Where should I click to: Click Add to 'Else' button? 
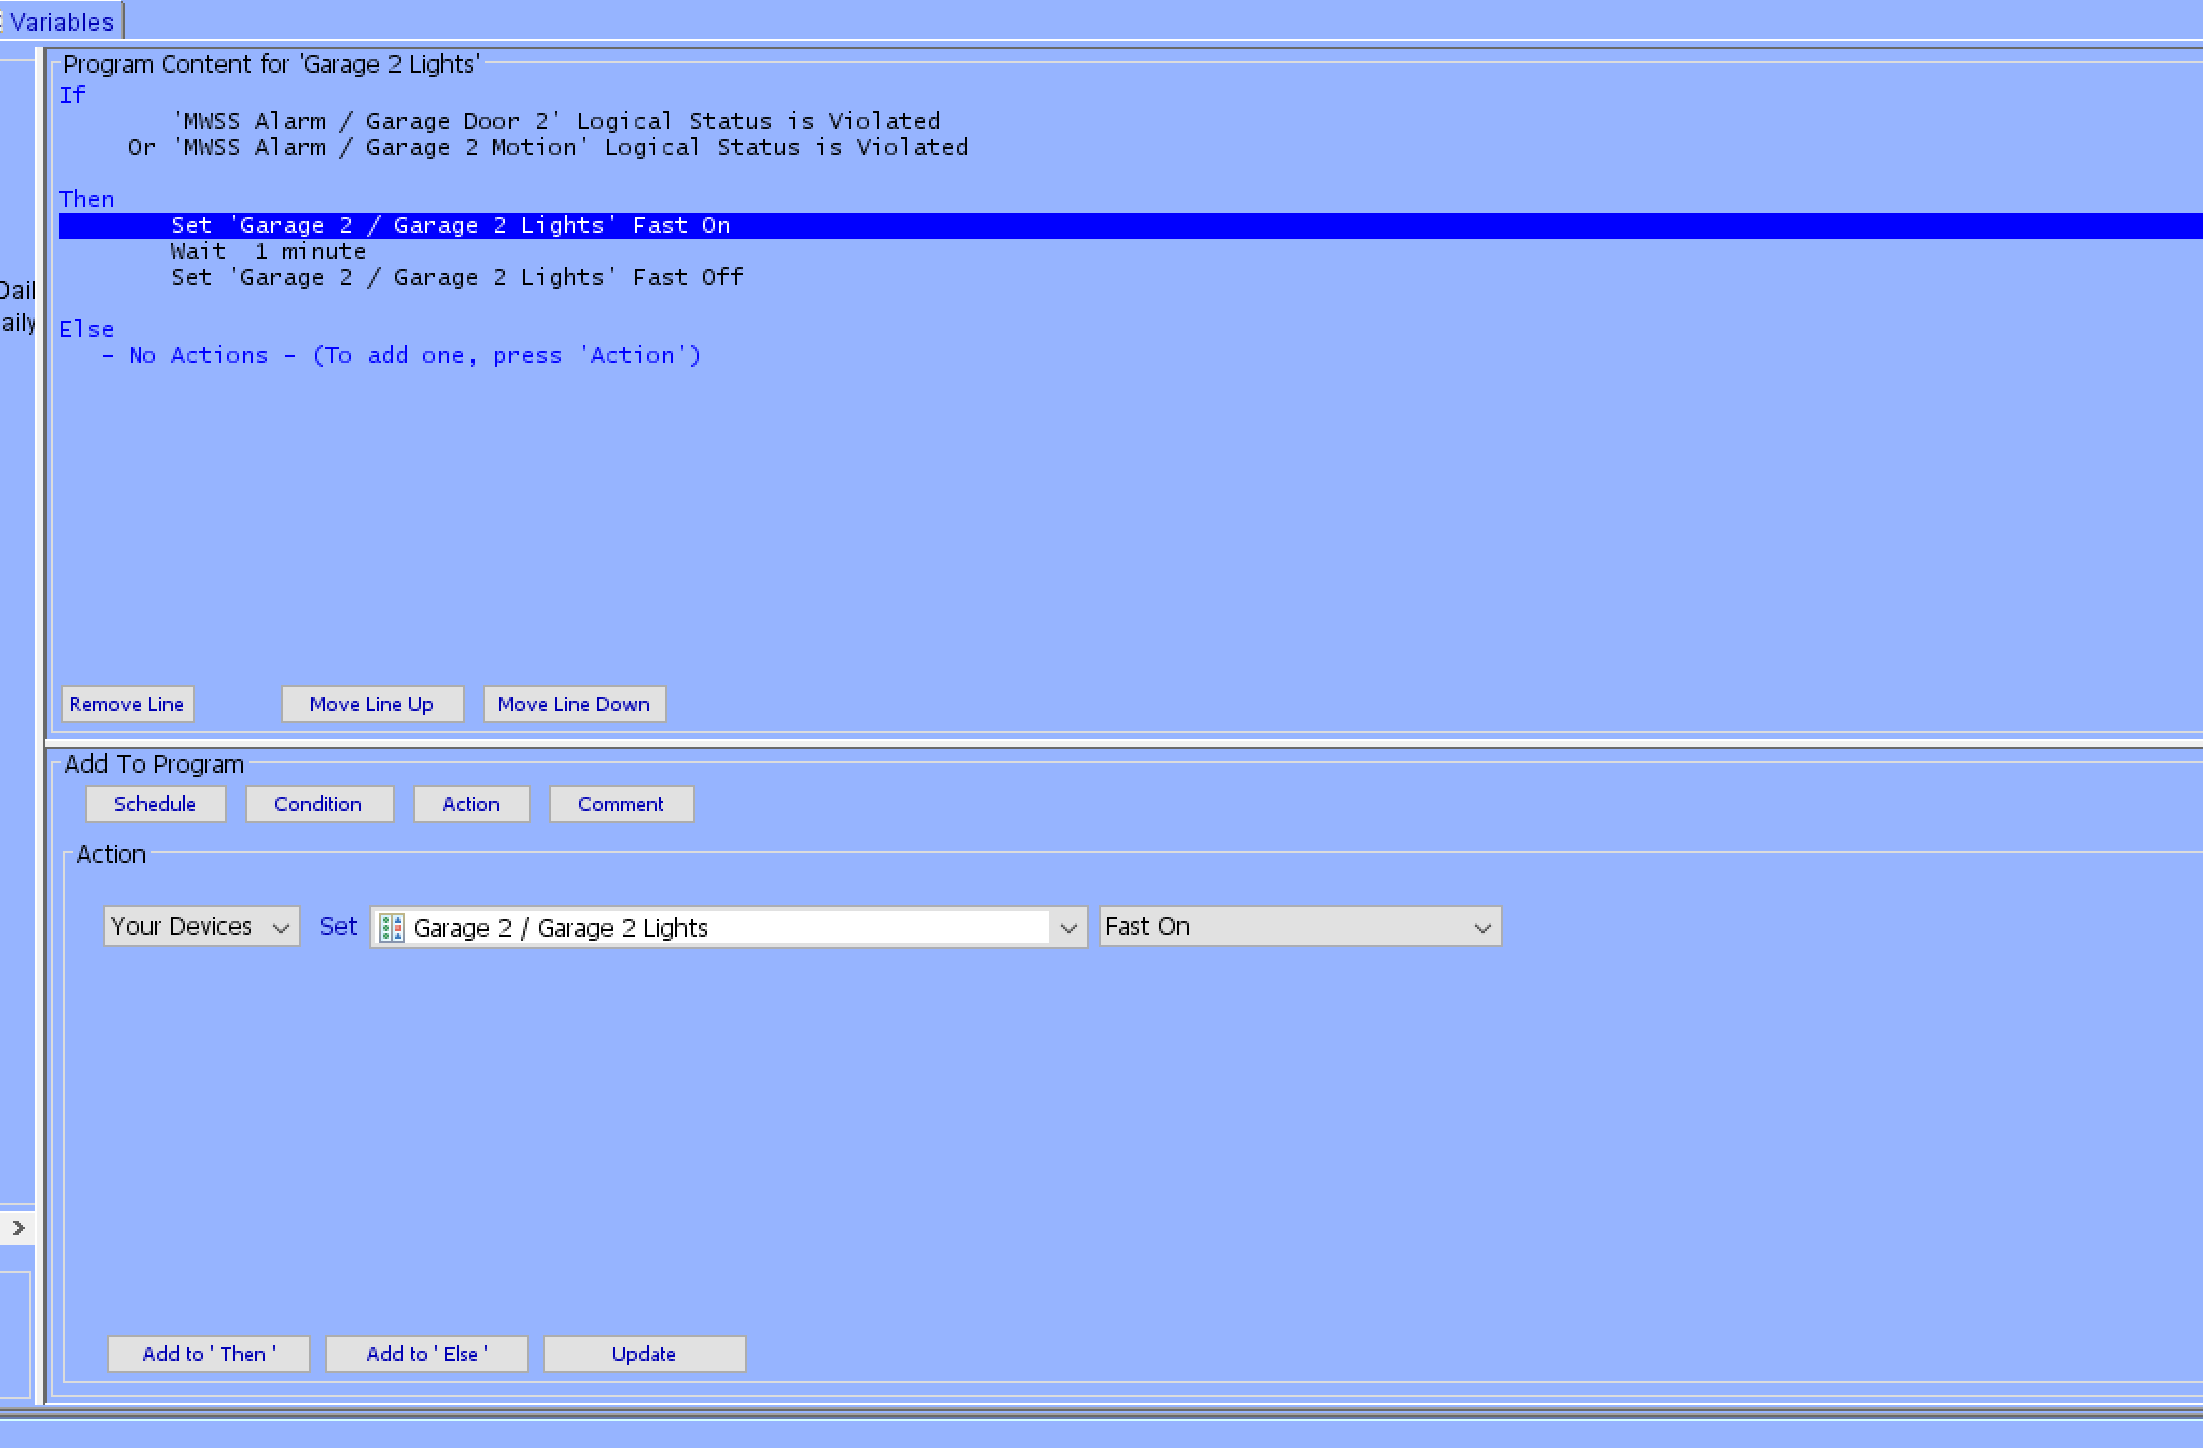(x=427, y=1354)
